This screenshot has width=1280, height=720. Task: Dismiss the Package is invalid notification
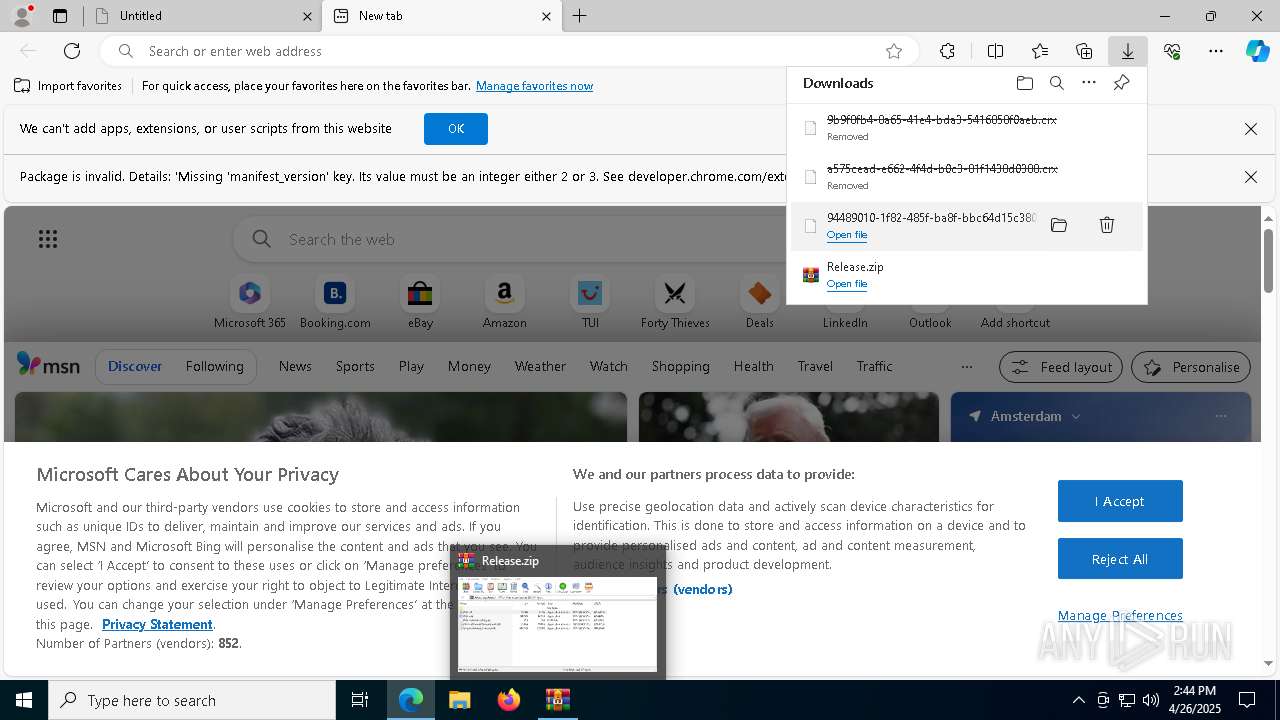(x=1250, y=177)
